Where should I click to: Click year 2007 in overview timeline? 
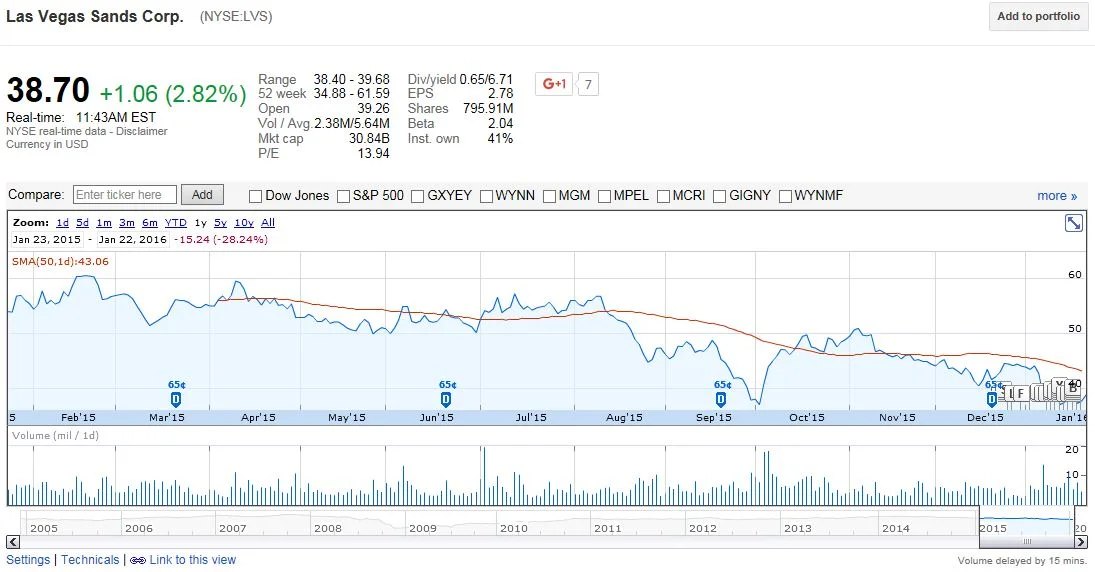coord(233,529)
